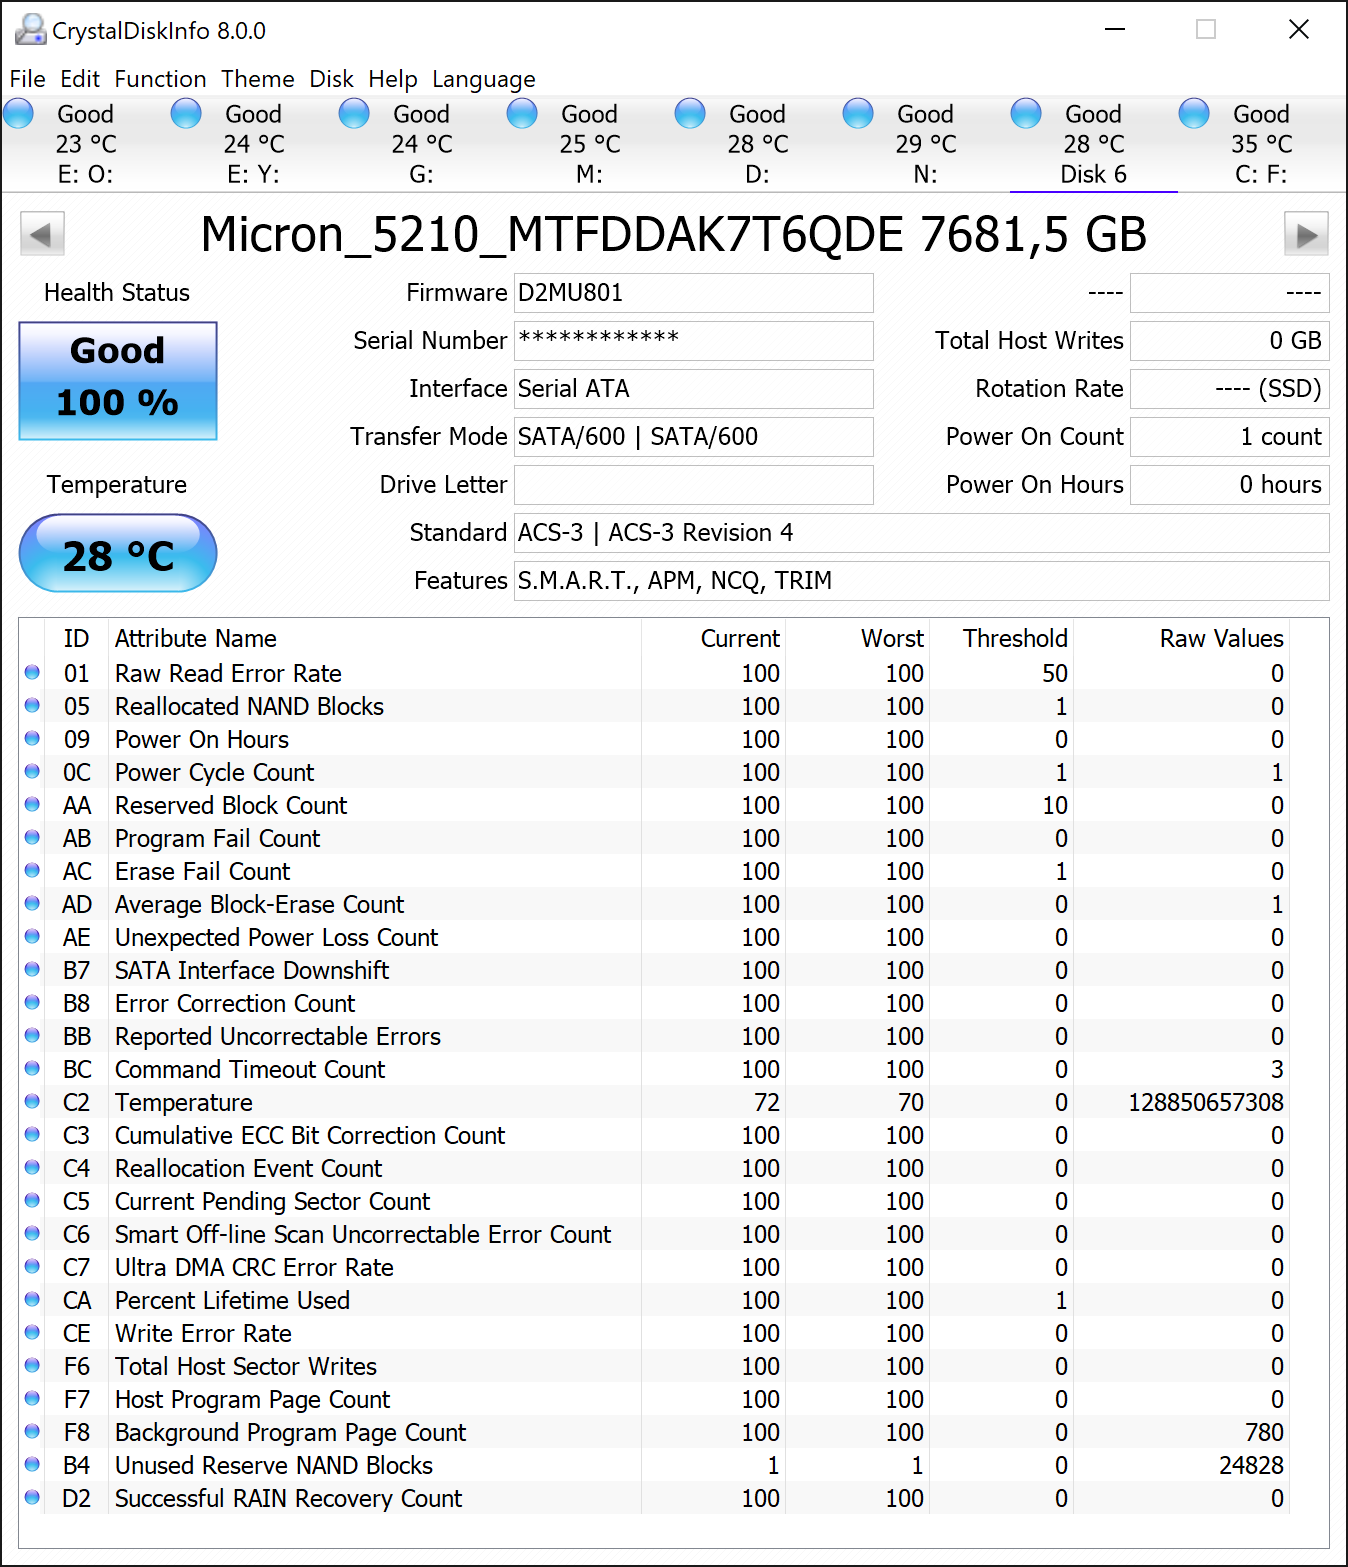Select the Program Fail Count row text
Viewport: 1348px width, 1567px height.
click(217, 839)
